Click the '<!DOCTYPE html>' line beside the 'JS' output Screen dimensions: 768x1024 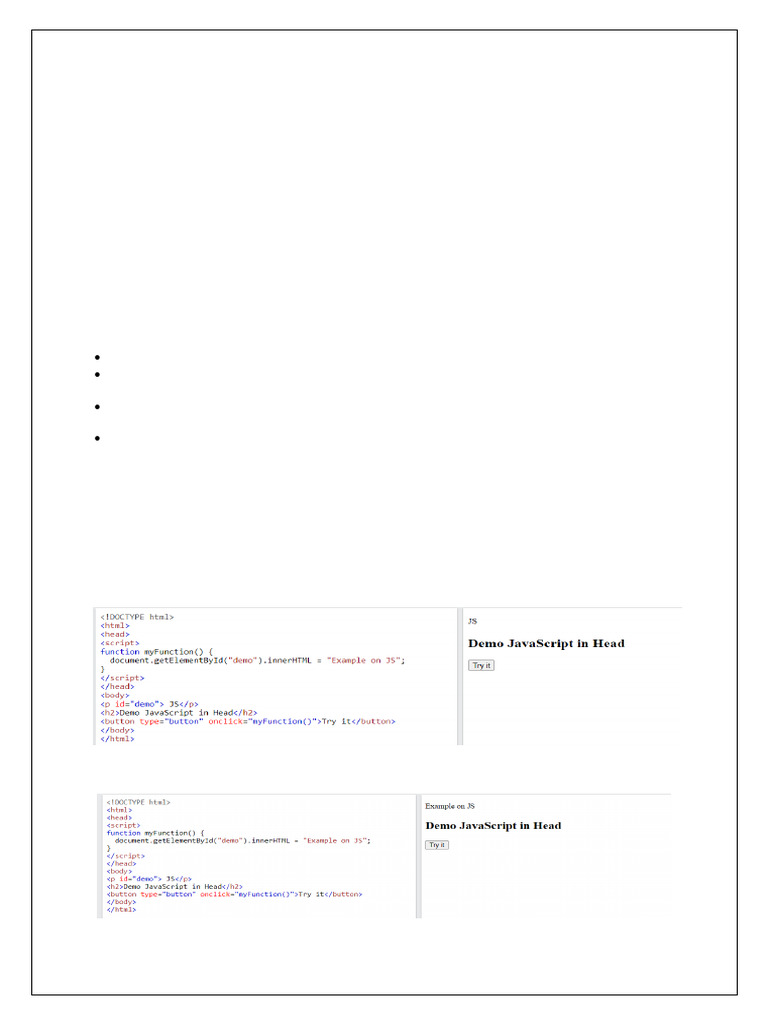[137, 617]
